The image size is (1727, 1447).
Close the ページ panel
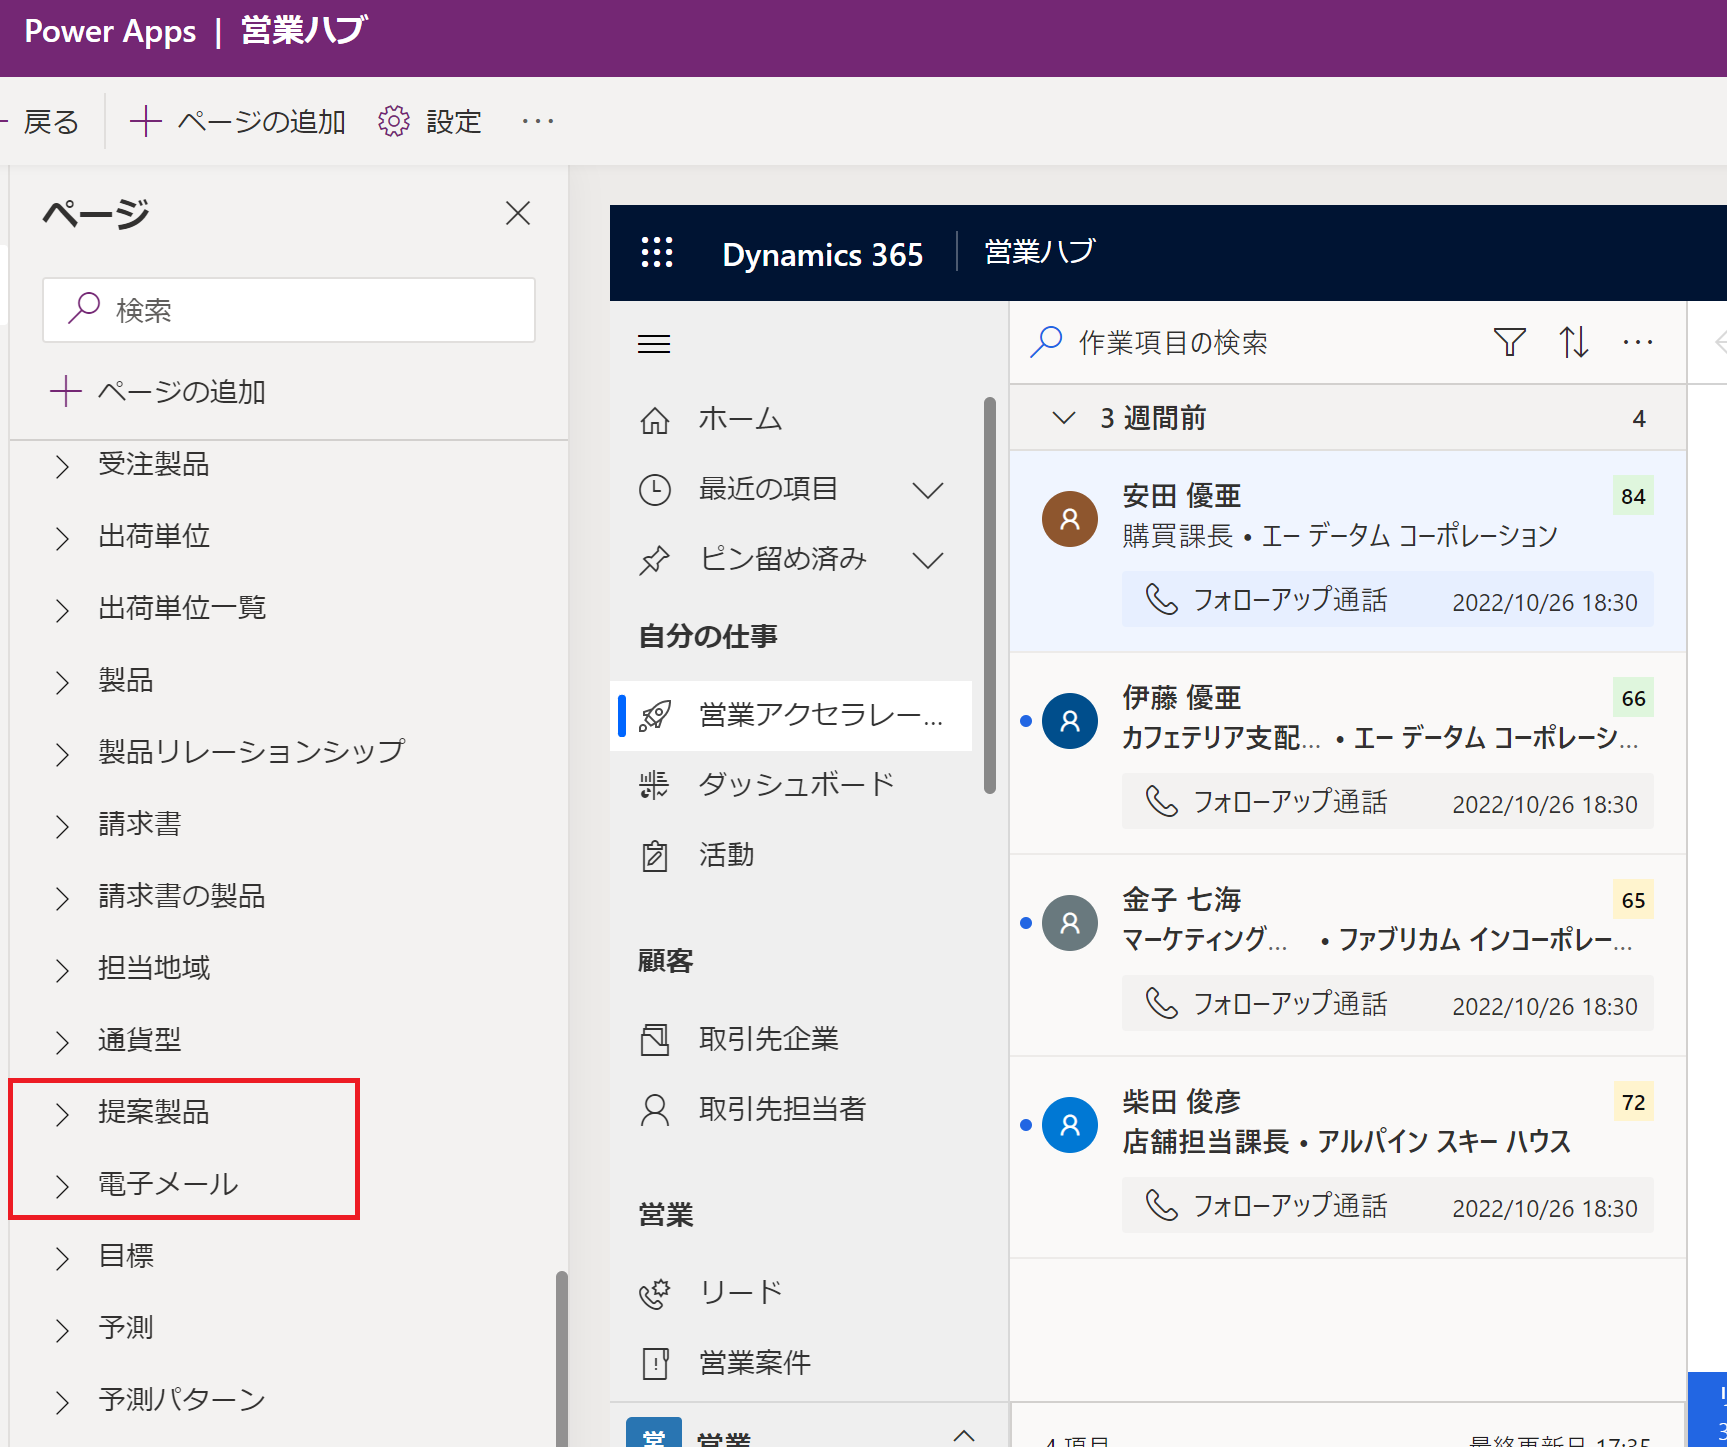coord(518,213)
